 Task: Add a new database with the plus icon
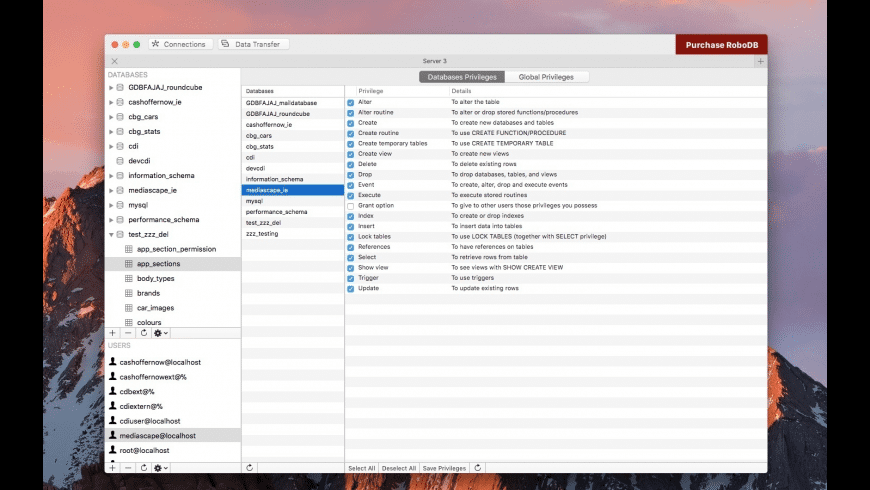112,332
